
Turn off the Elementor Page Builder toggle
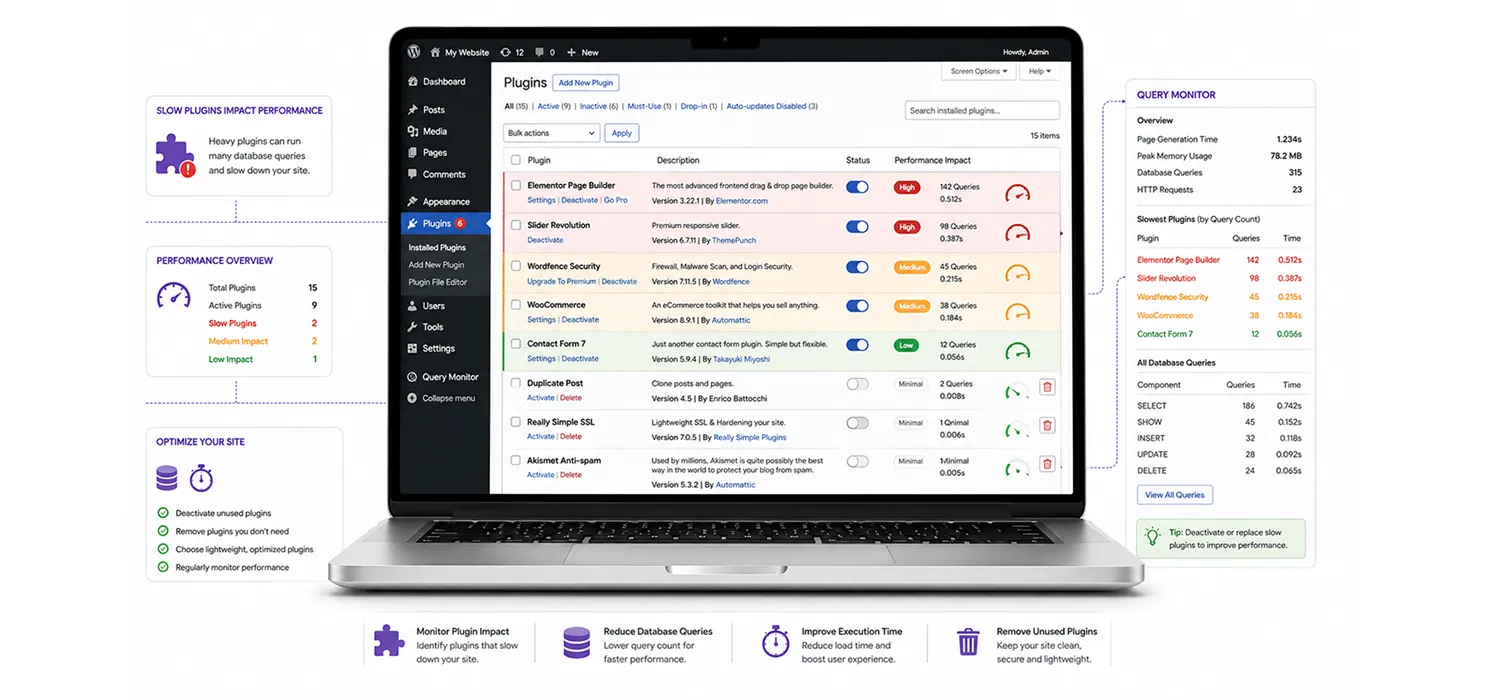857,187
